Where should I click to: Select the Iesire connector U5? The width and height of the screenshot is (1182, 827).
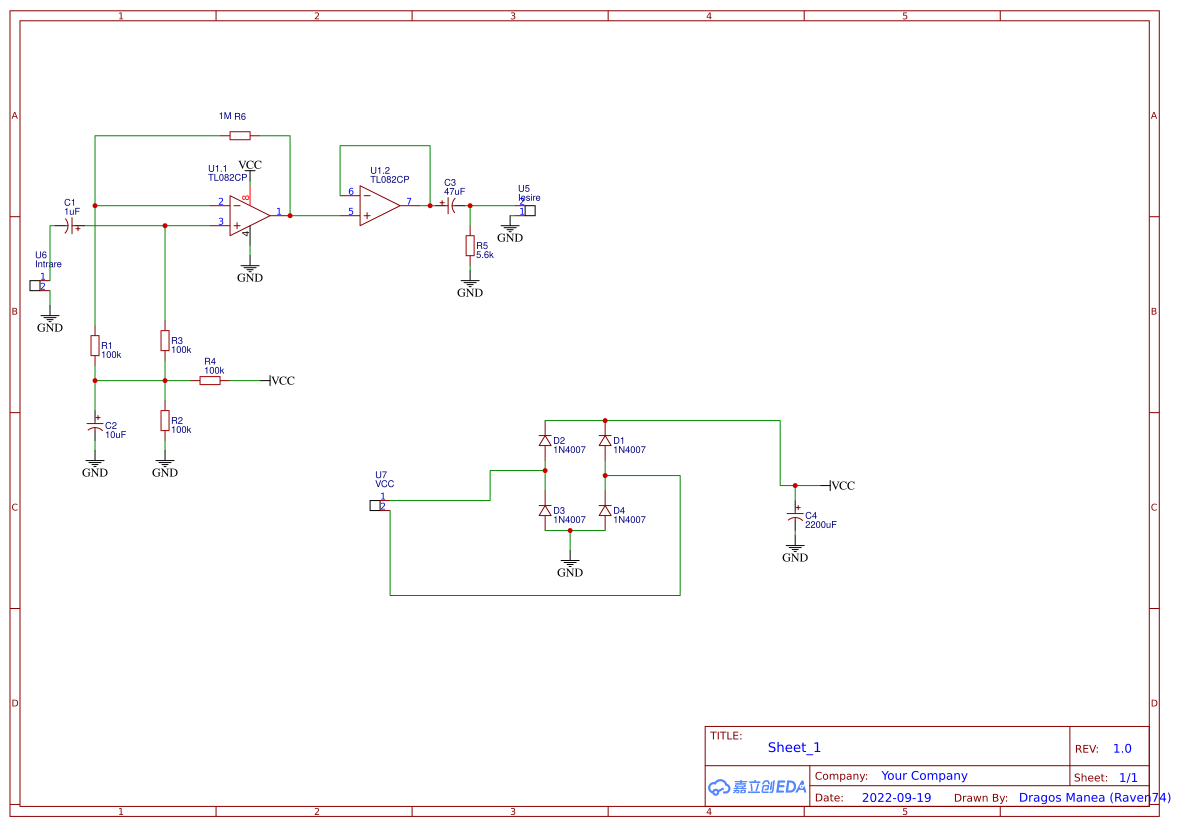[531, 210]
